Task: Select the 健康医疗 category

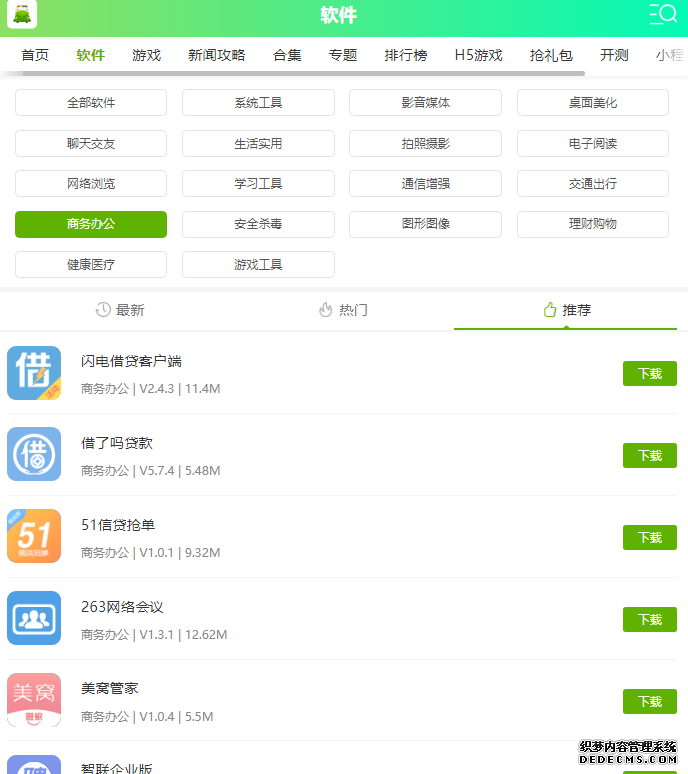Action: (91, 265)
